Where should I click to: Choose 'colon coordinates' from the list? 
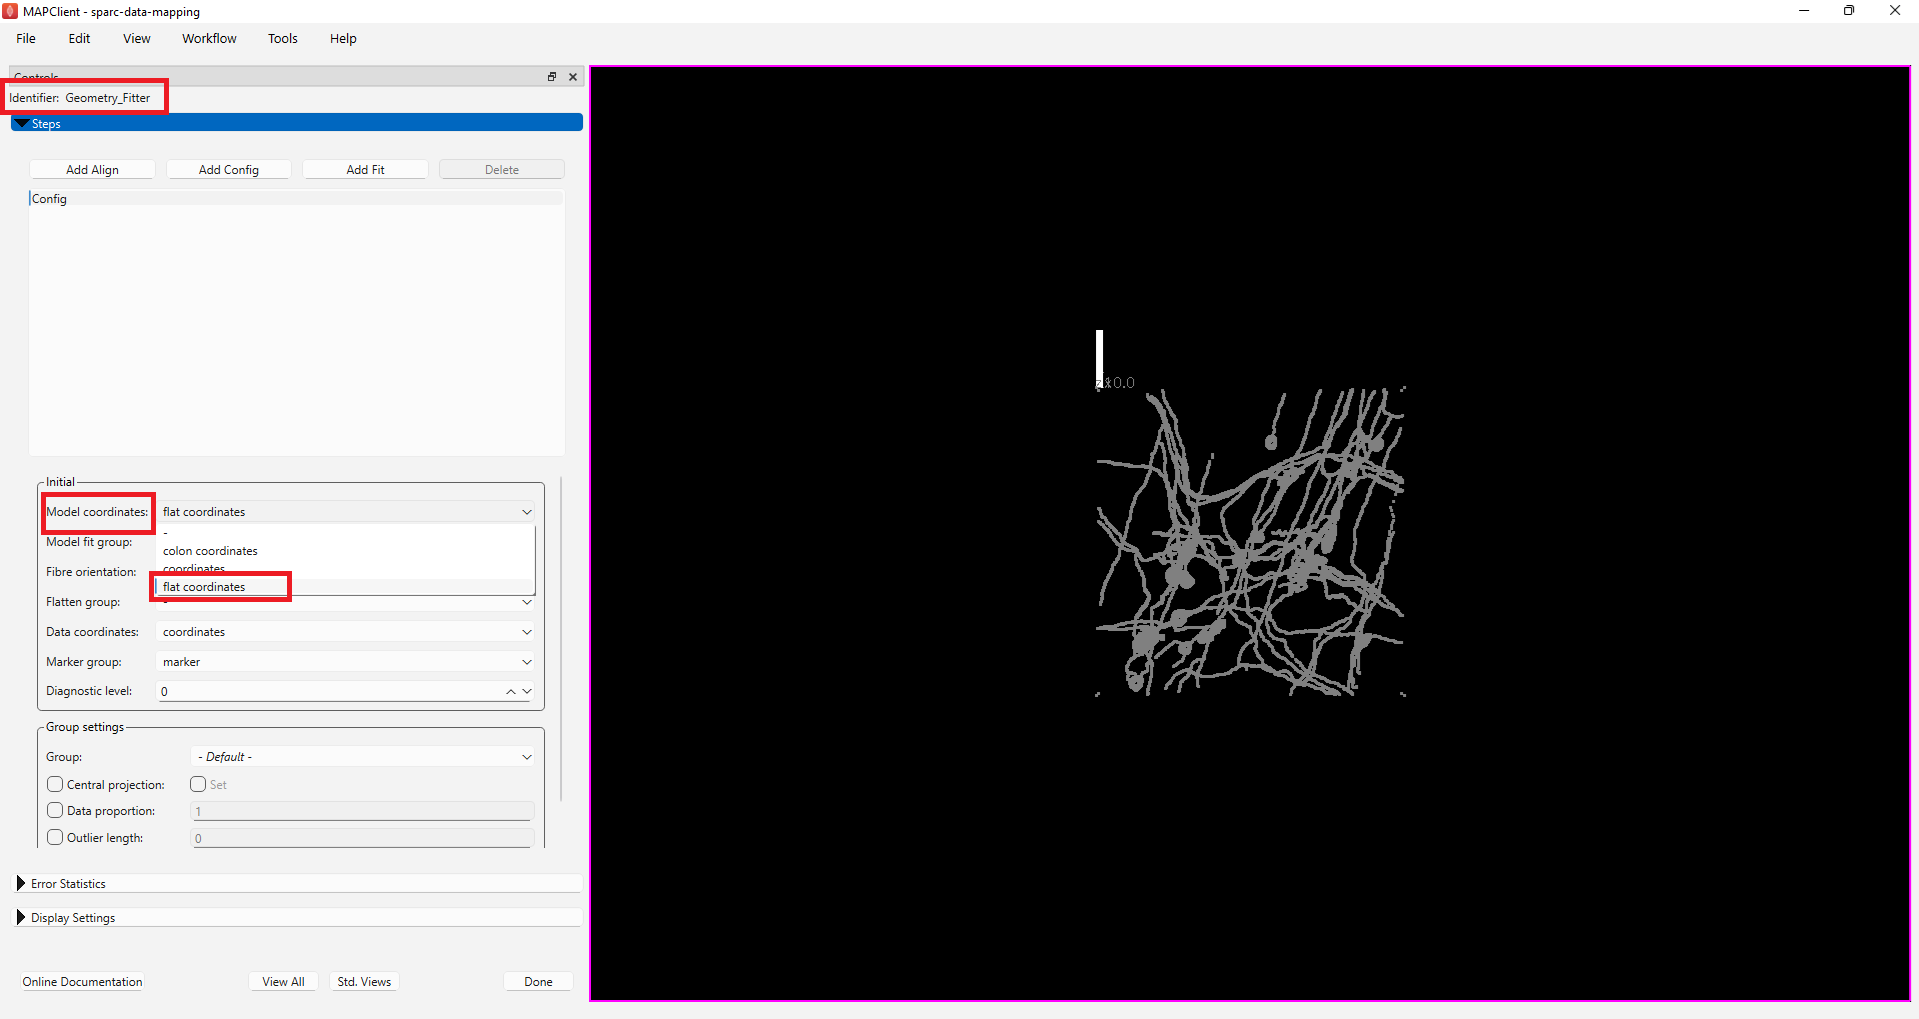coord(346,551)
